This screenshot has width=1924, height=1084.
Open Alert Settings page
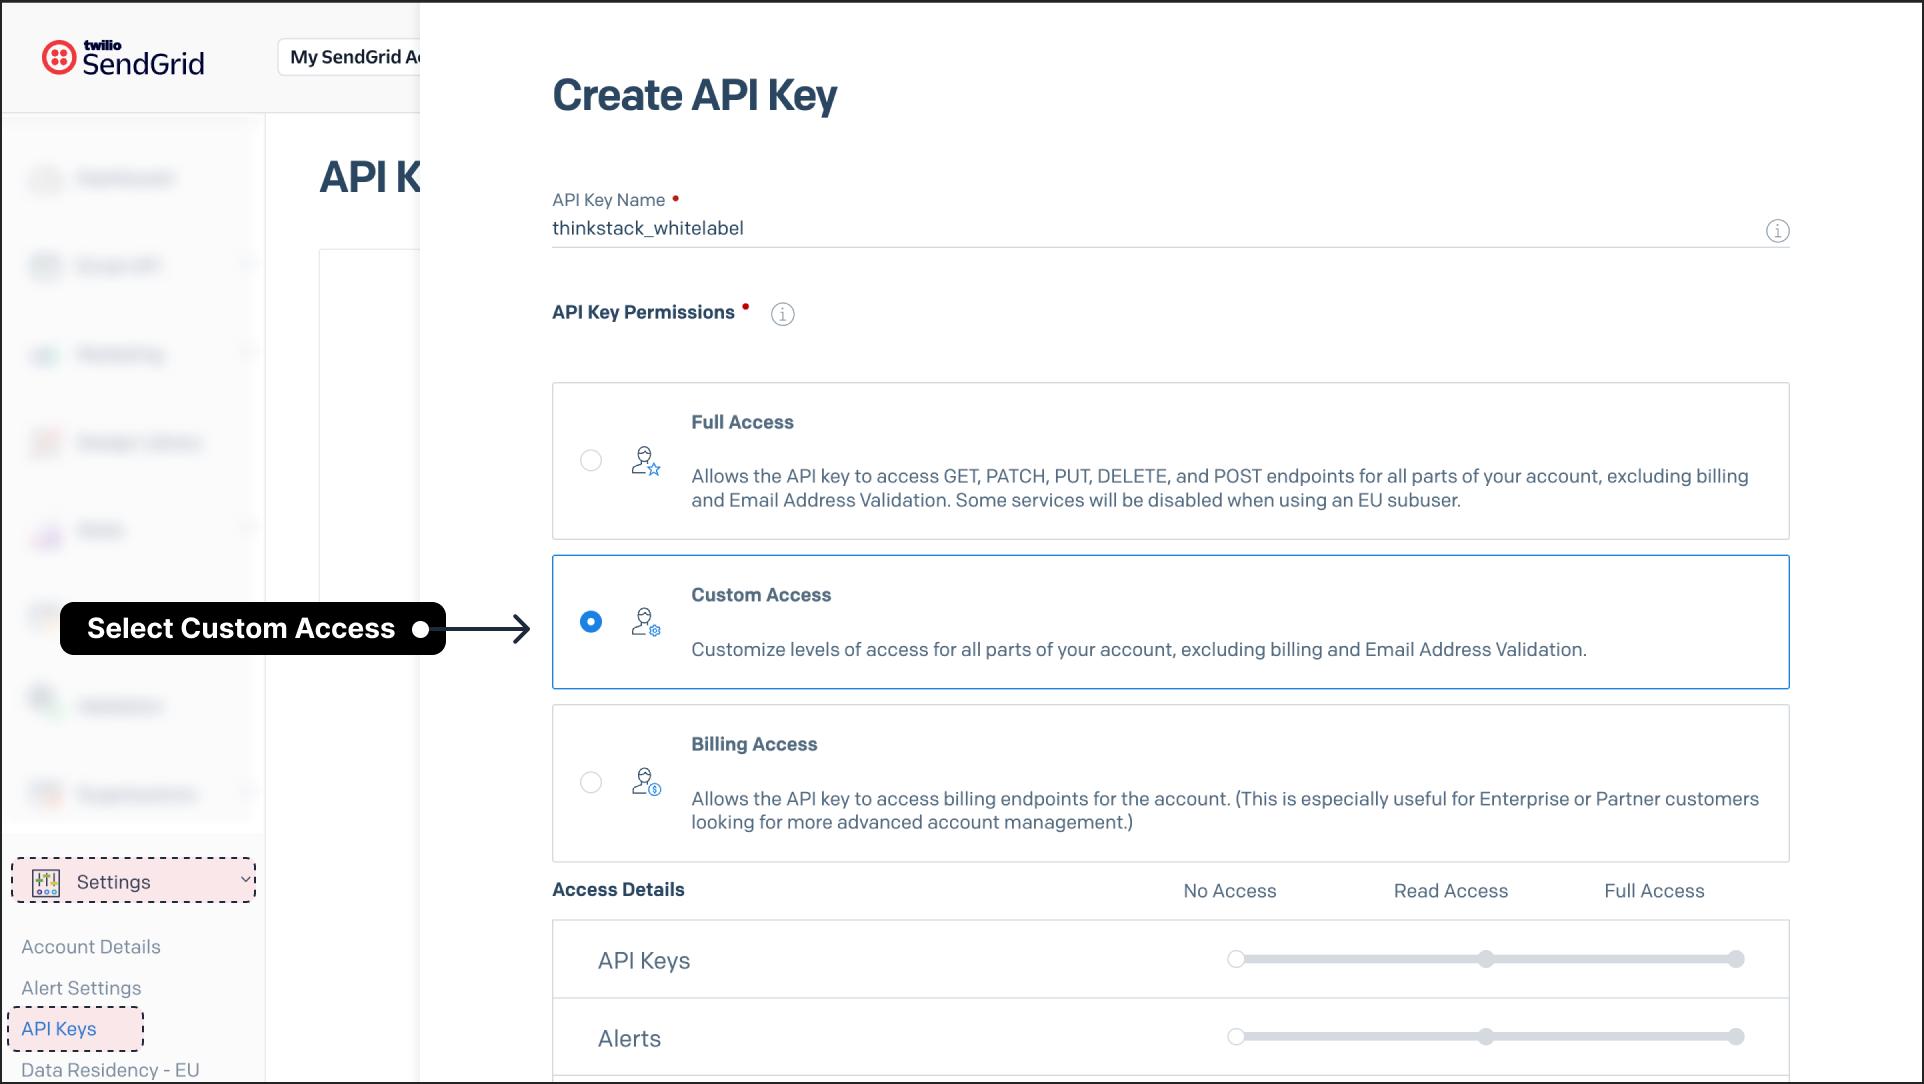pyautogui.click(x=81, y=987)
